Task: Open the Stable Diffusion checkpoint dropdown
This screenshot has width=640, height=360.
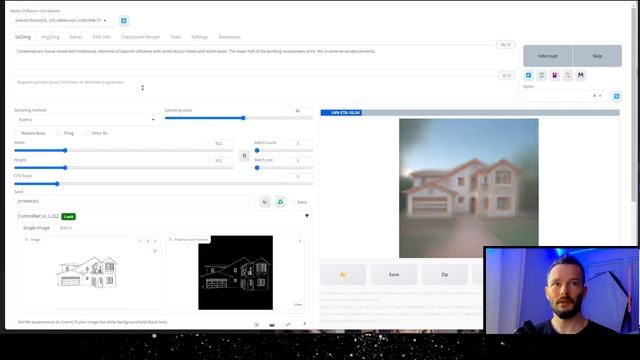Action: pos(61,20)
